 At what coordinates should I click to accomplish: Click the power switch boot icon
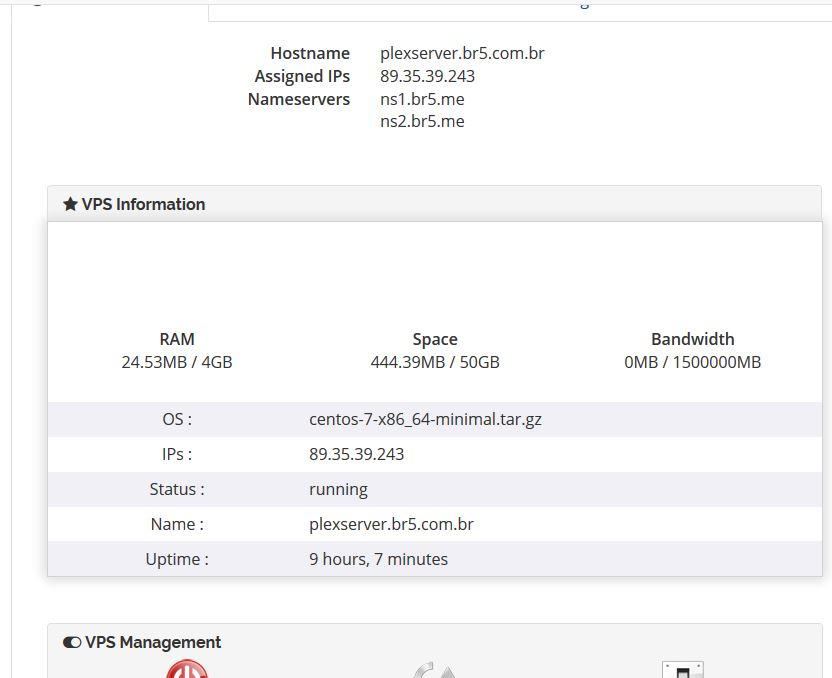tap(683, 670)
